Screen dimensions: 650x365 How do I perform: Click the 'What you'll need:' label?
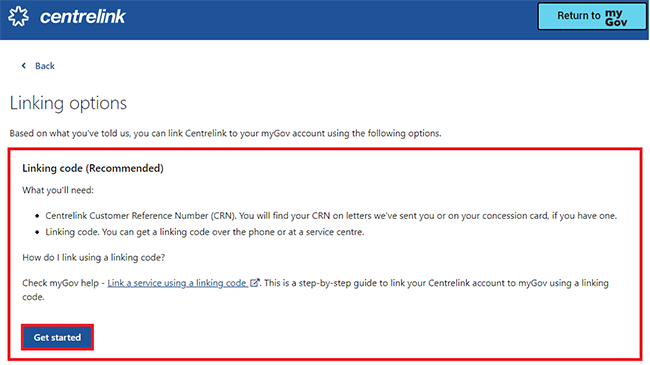[x=58, y=190]
